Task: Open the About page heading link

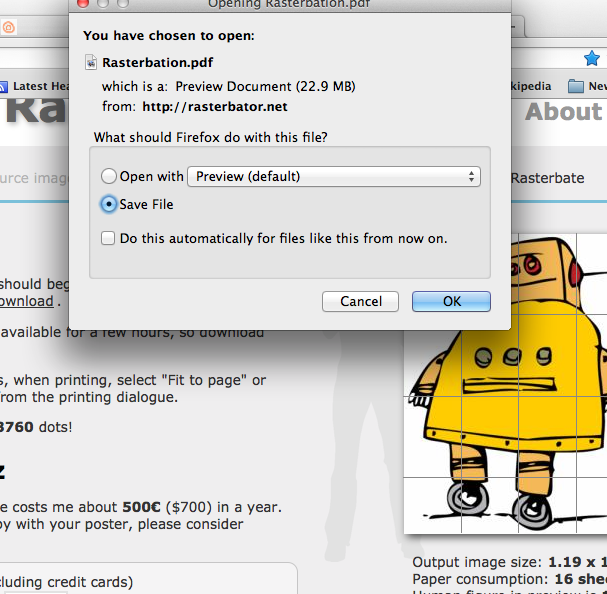Action: 564,112
